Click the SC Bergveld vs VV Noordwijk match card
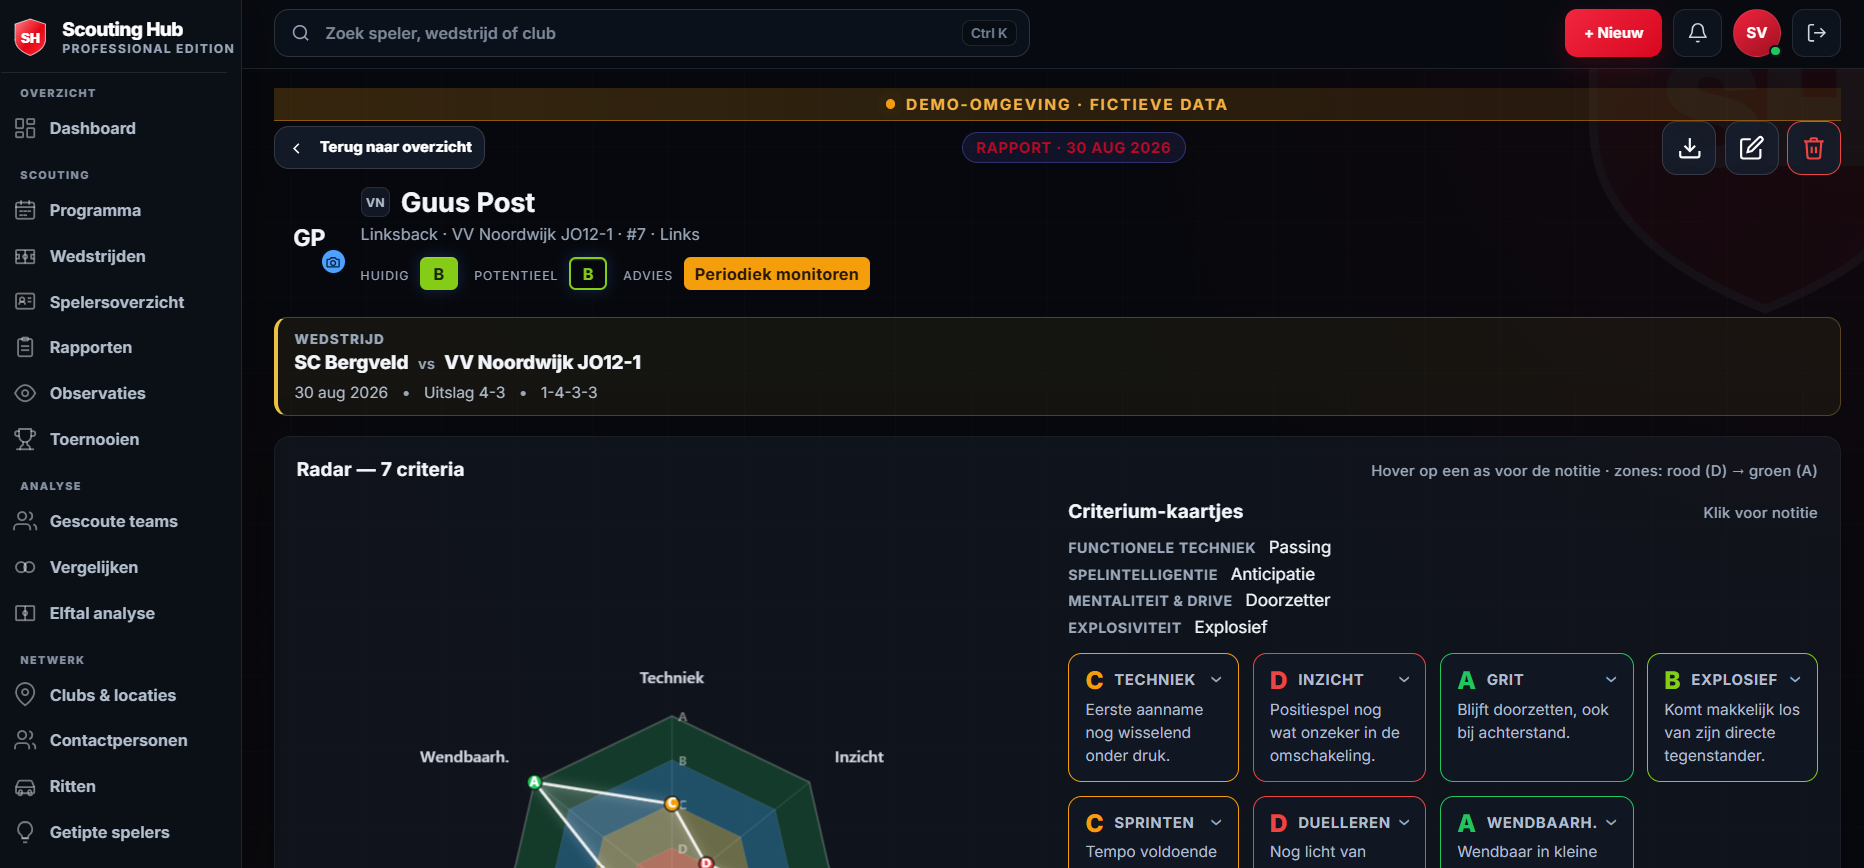Viewport: 1864px width, 868px height. pyautogui.click(x=1057, y=366)
